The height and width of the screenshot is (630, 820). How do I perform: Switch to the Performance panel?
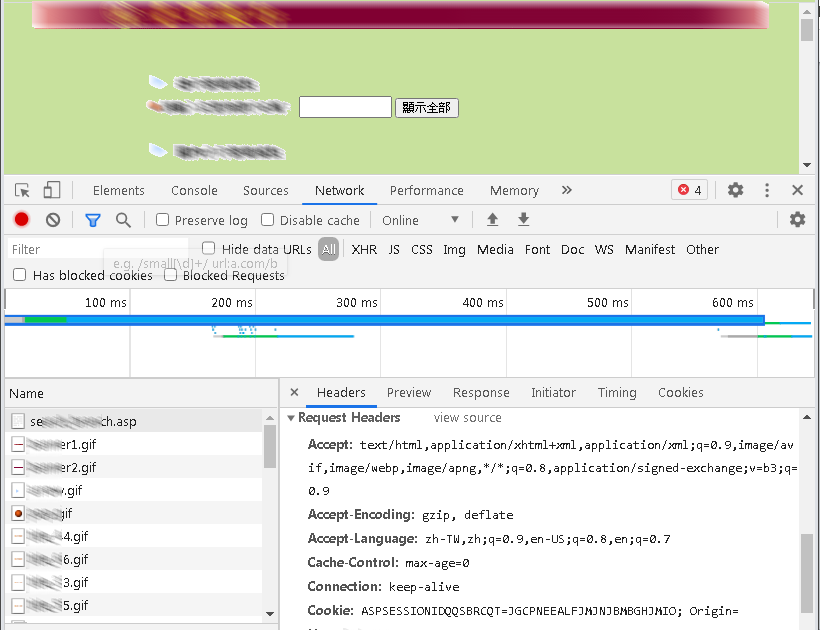click(x=427, y=190)
